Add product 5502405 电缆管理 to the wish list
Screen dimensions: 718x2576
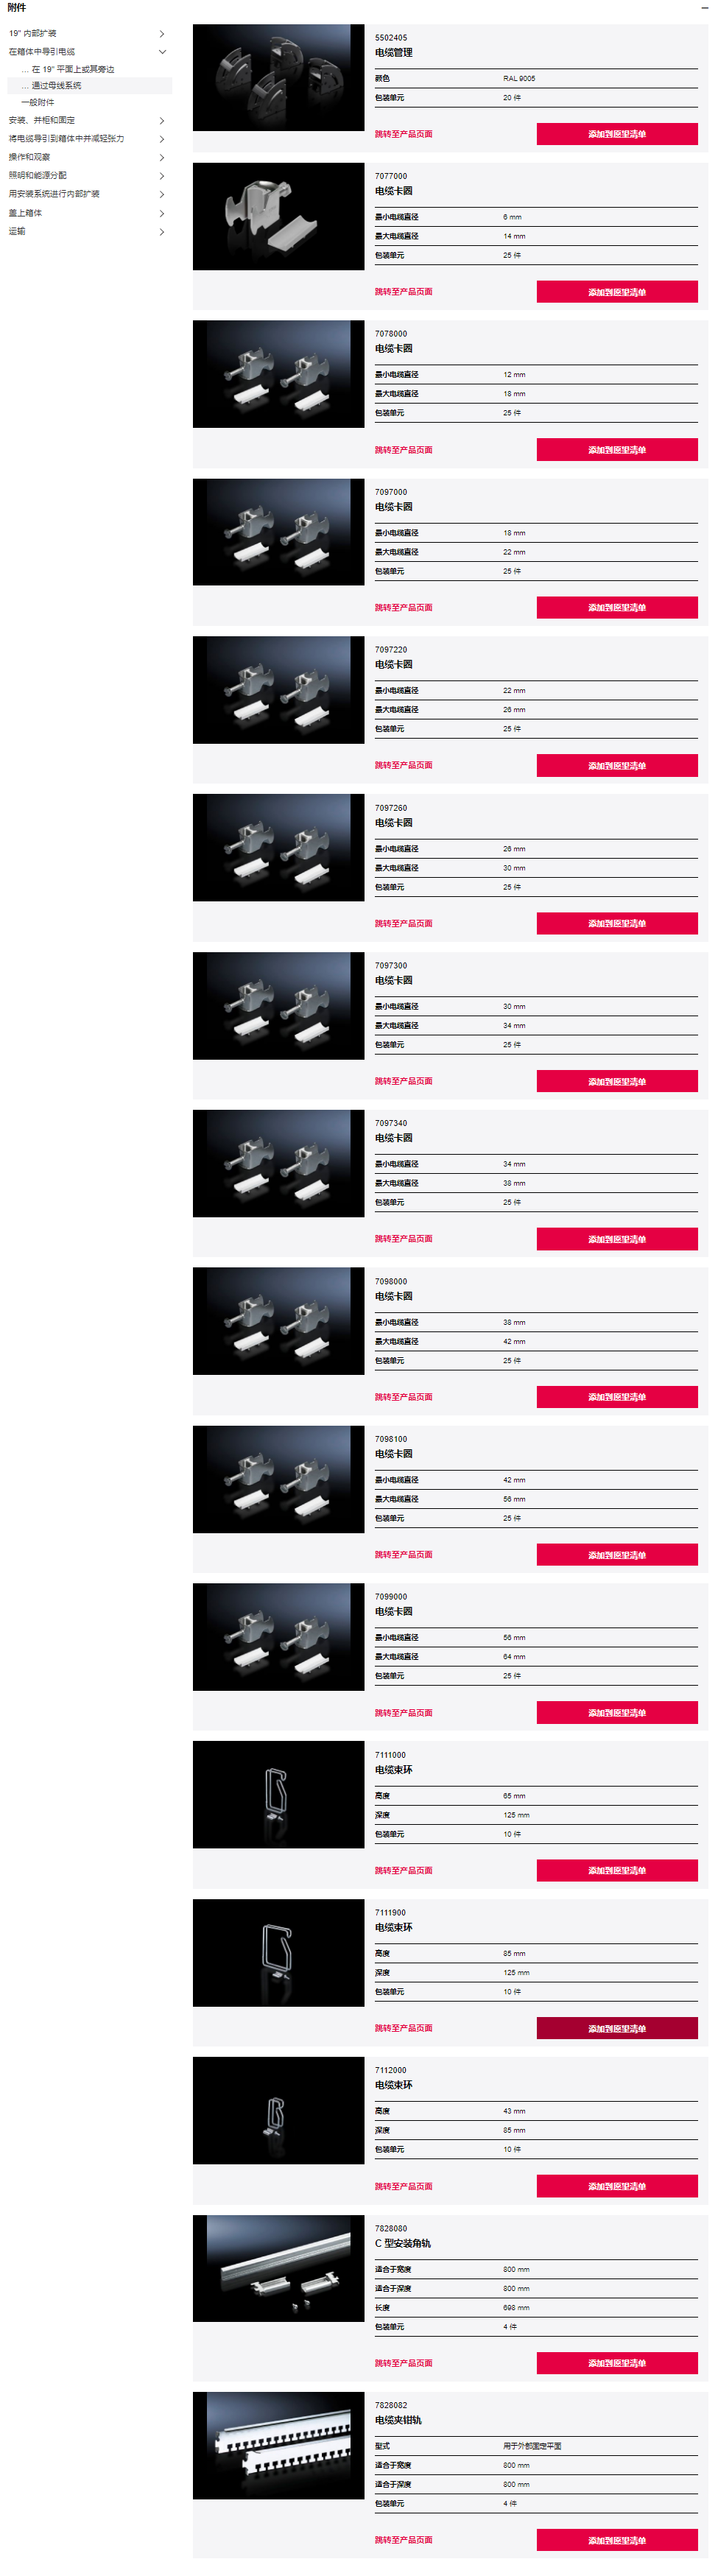pos(617,134)
